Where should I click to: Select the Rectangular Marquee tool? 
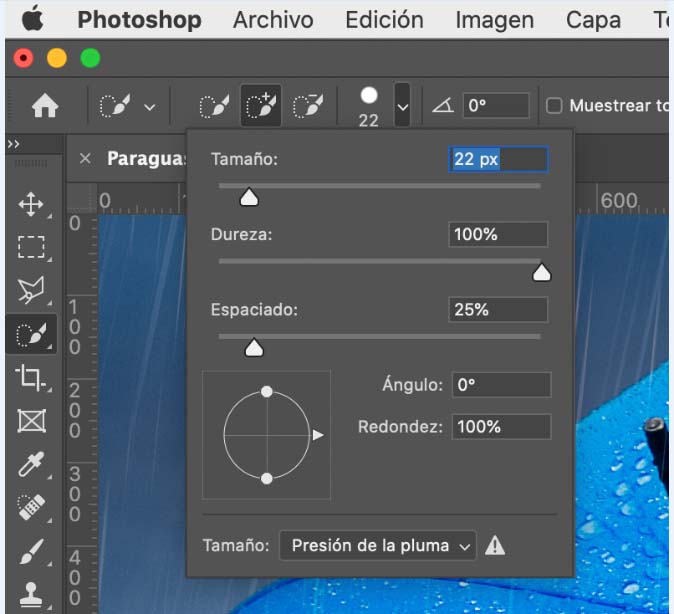click(x=31, y=247)
